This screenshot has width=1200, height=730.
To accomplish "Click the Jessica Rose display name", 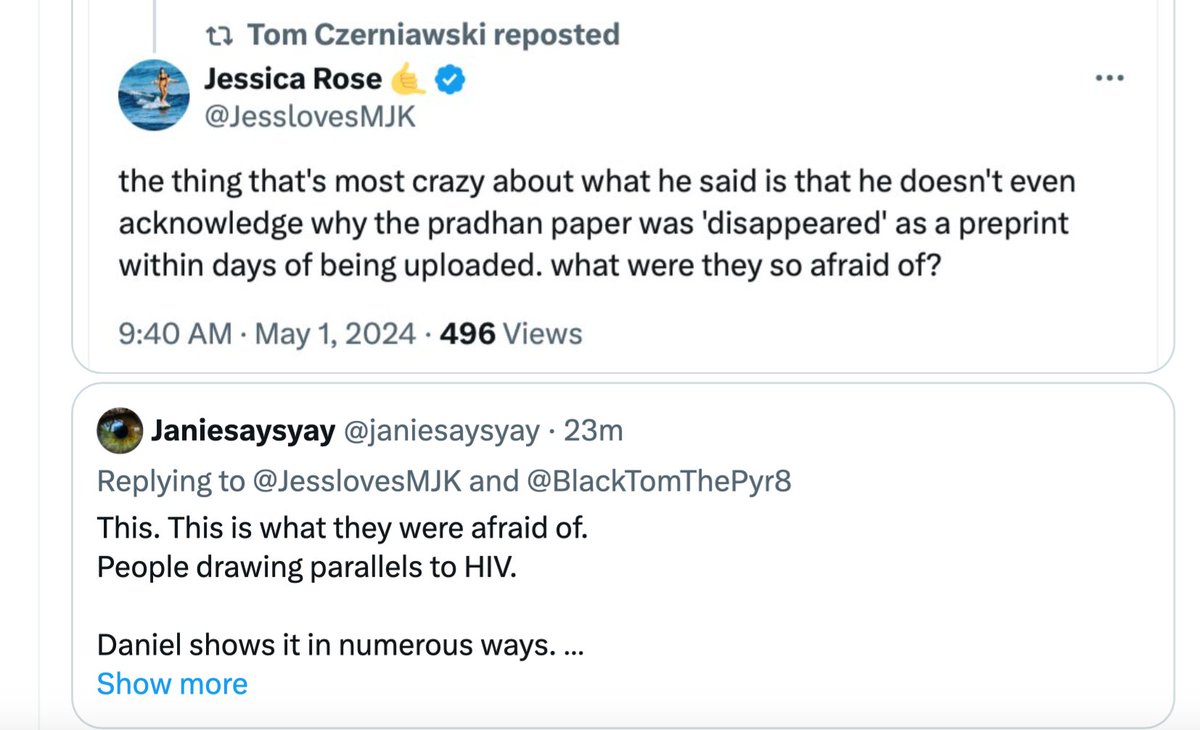I will pos(292,78).
